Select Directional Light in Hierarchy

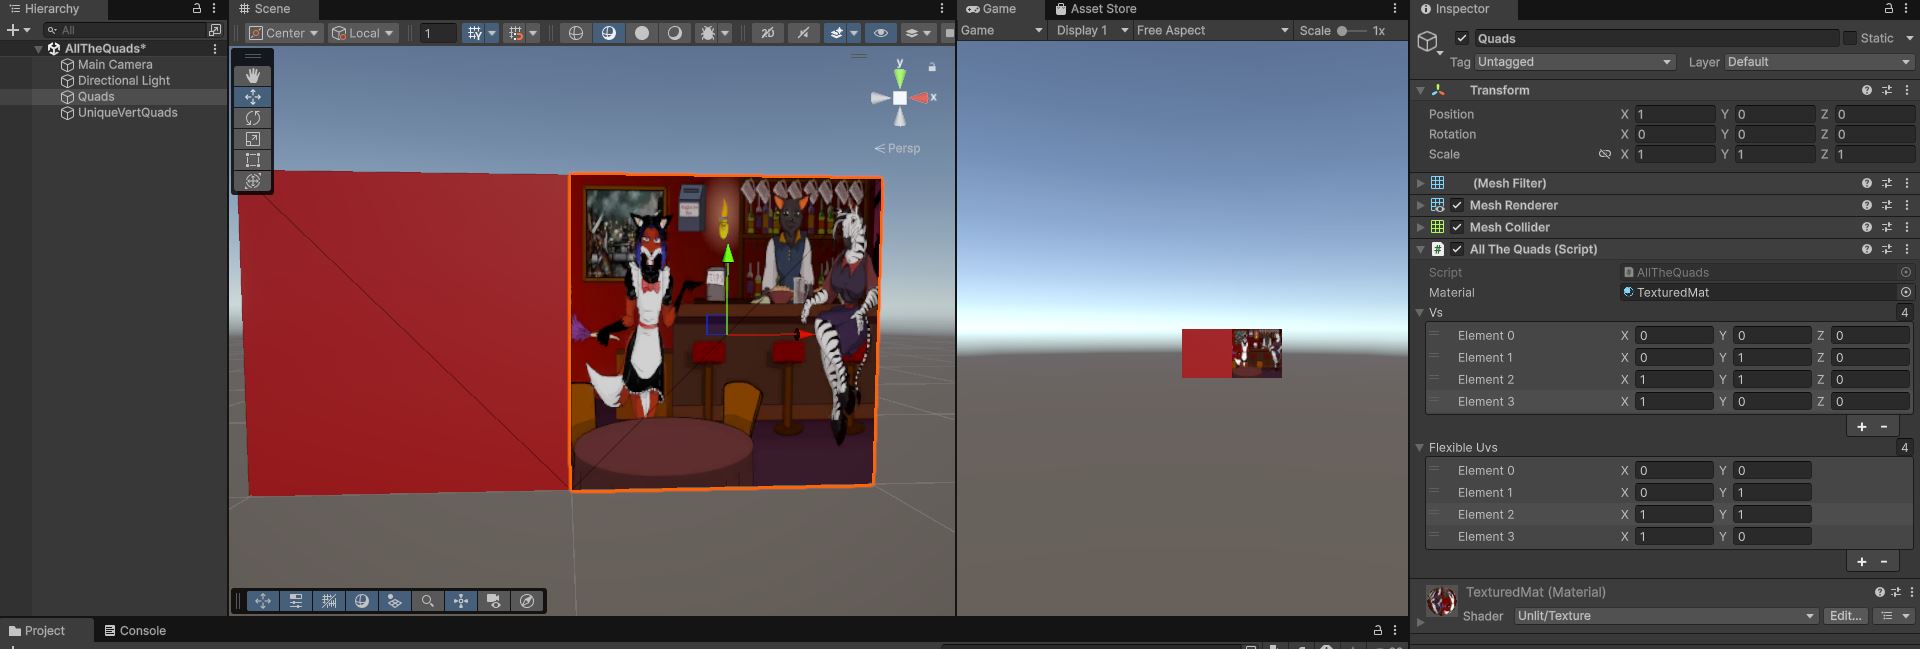point(124,80)
